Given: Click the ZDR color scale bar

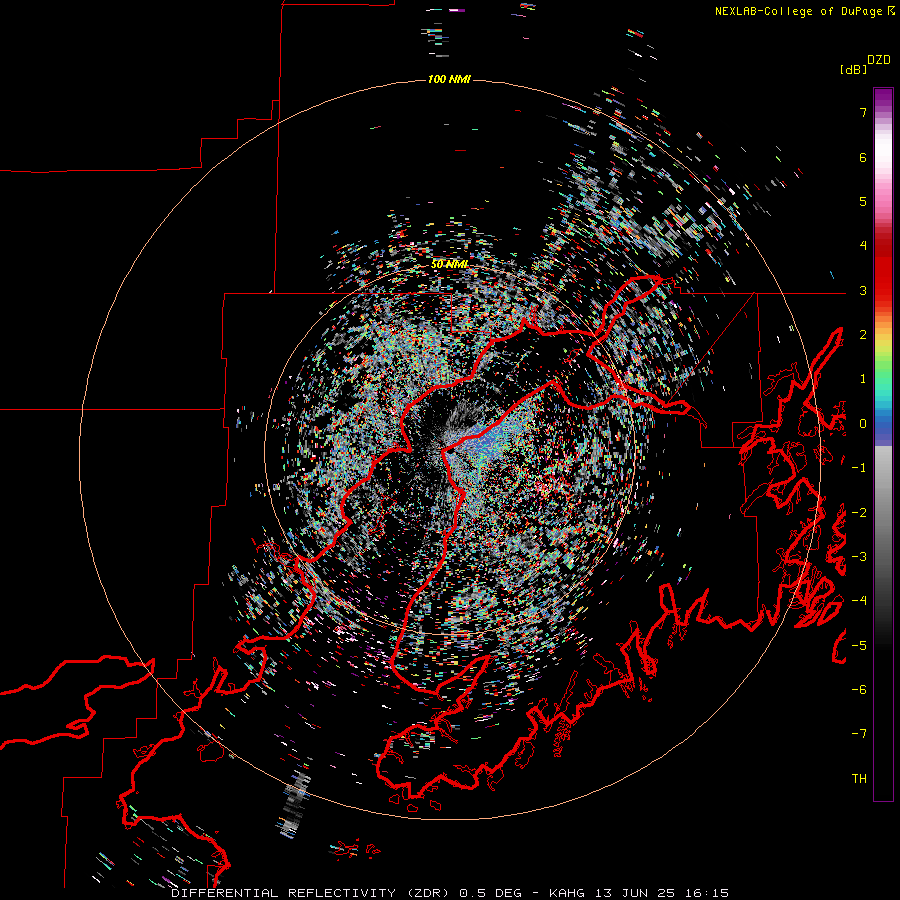Looking at the screenshot, I should tap(883, 444).
